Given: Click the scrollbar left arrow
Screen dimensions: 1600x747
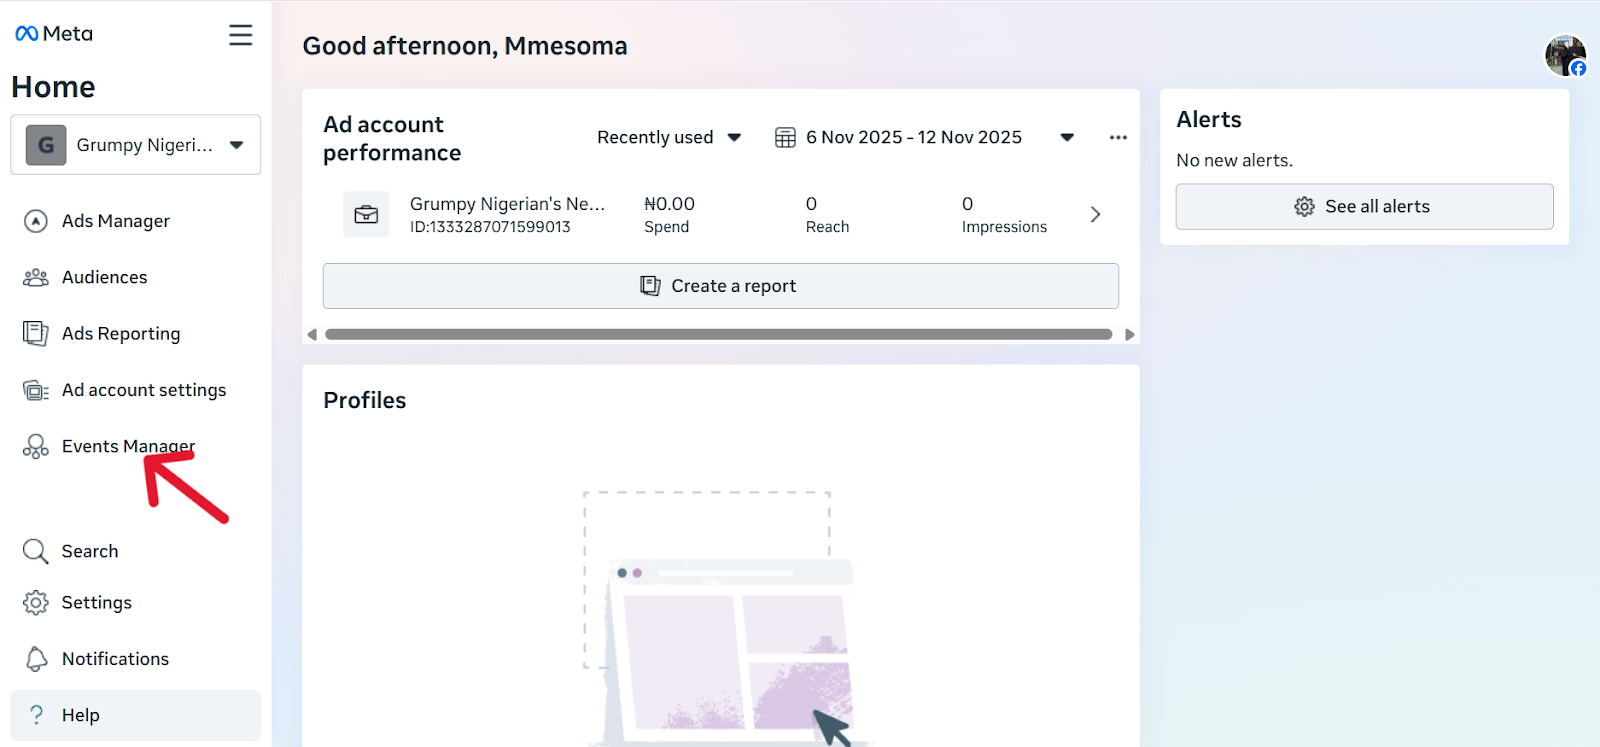Looking at the screenshot, I should tap(312, 334).
